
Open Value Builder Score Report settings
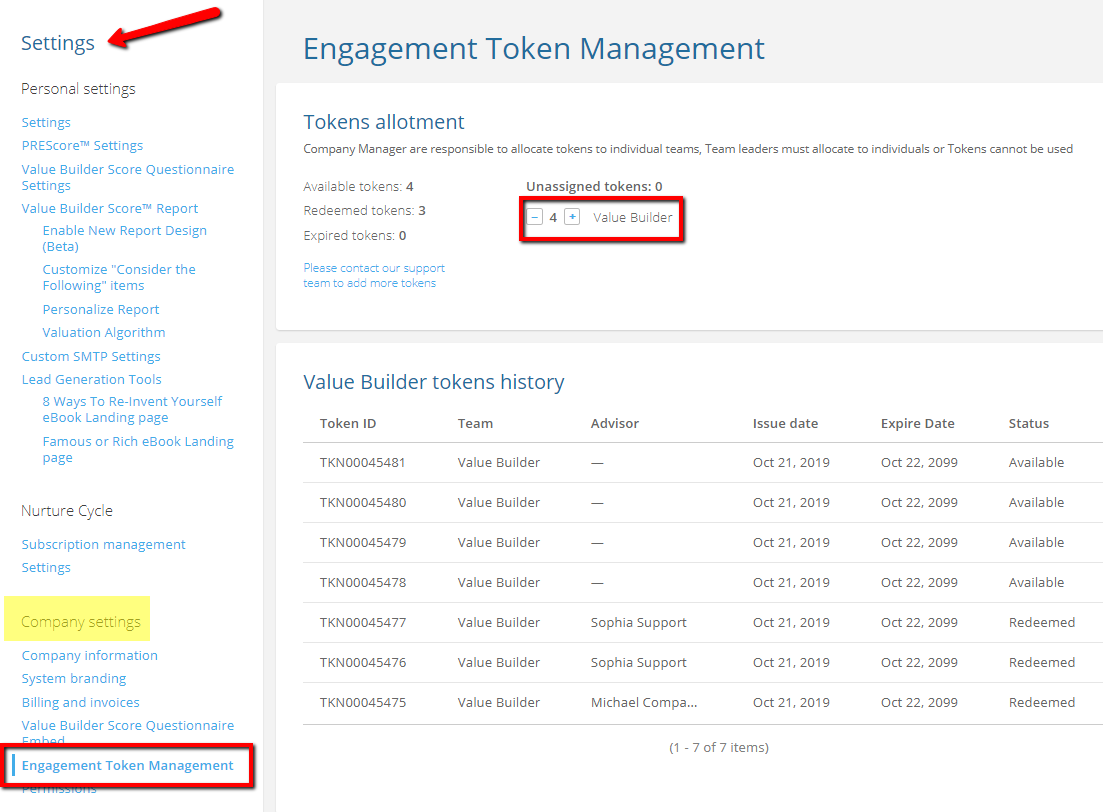(109, 208)
